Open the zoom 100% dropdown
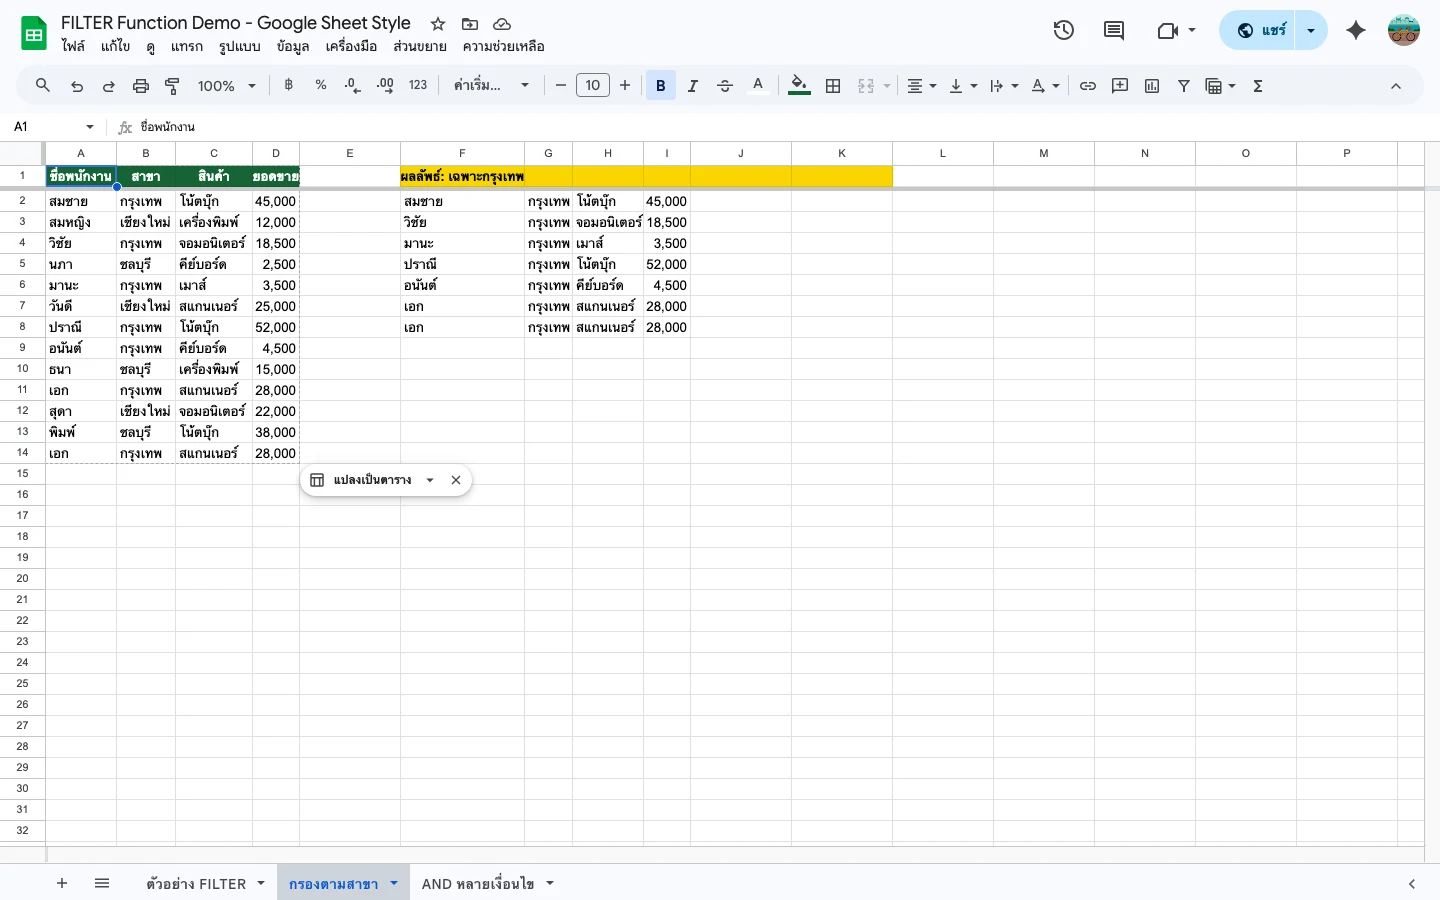Image resolution: width=1440 pixels, height=900 pixels. [x=226, y=86]
